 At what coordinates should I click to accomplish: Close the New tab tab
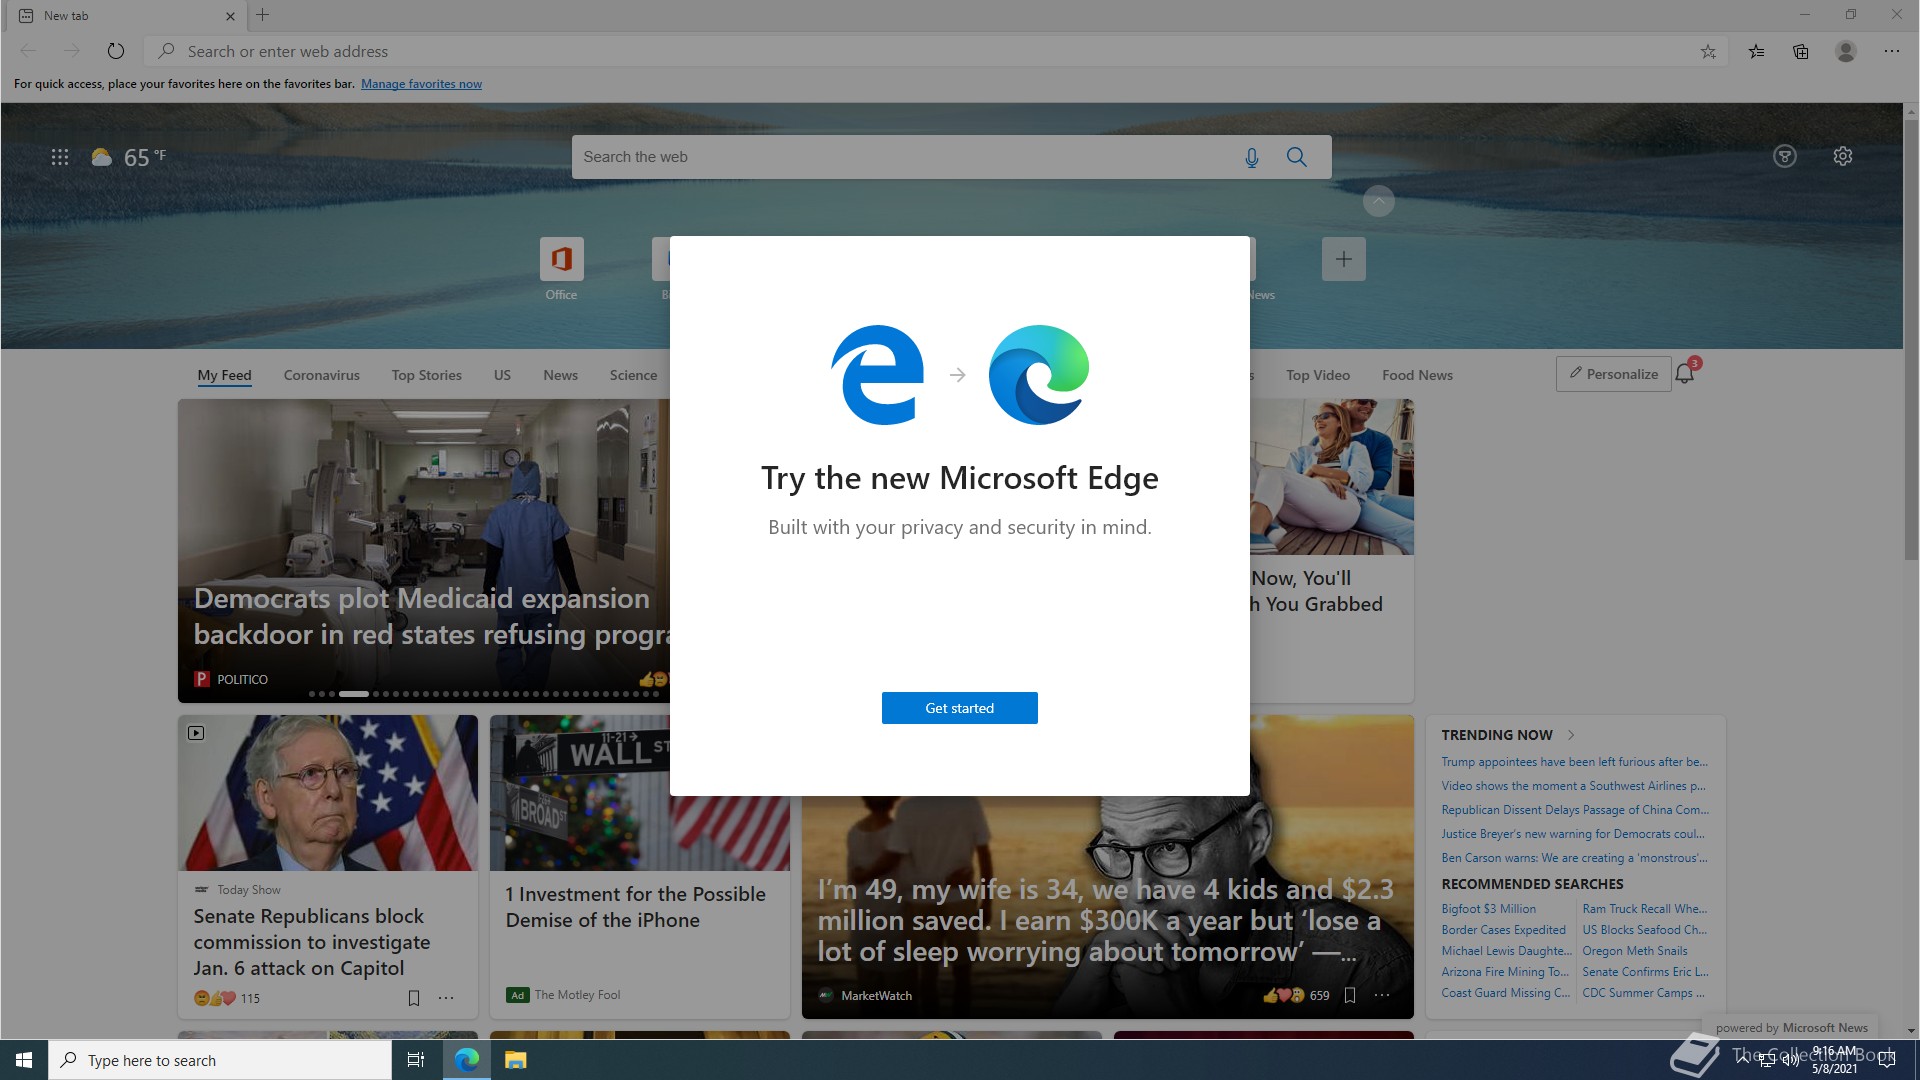click(x=230, y=16)
